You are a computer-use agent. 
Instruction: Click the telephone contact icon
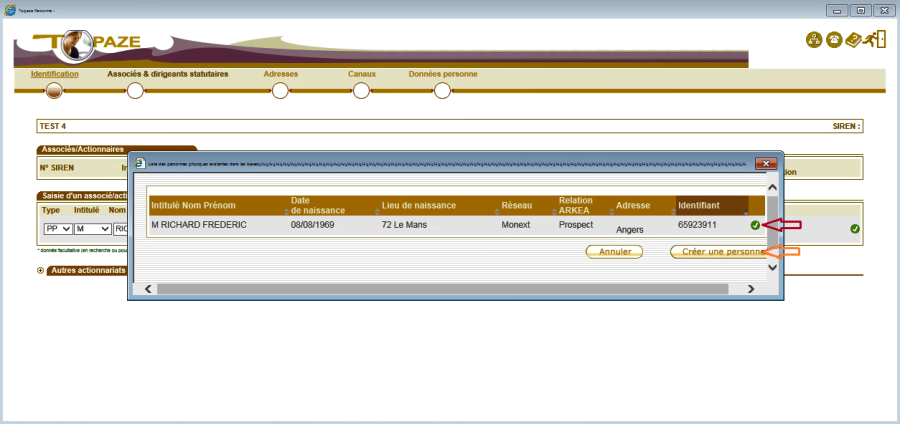coord(834,40)
